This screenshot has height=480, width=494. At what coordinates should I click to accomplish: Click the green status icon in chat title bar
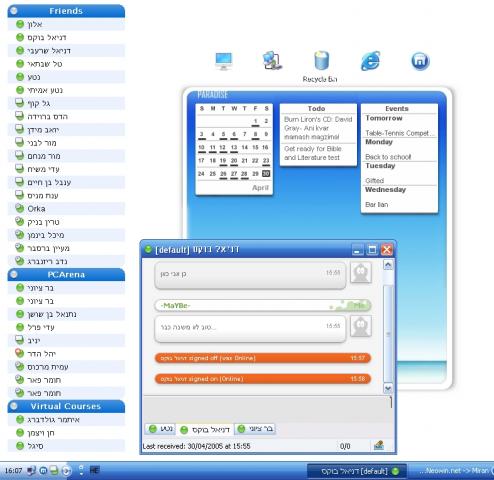tap(148, 249)
